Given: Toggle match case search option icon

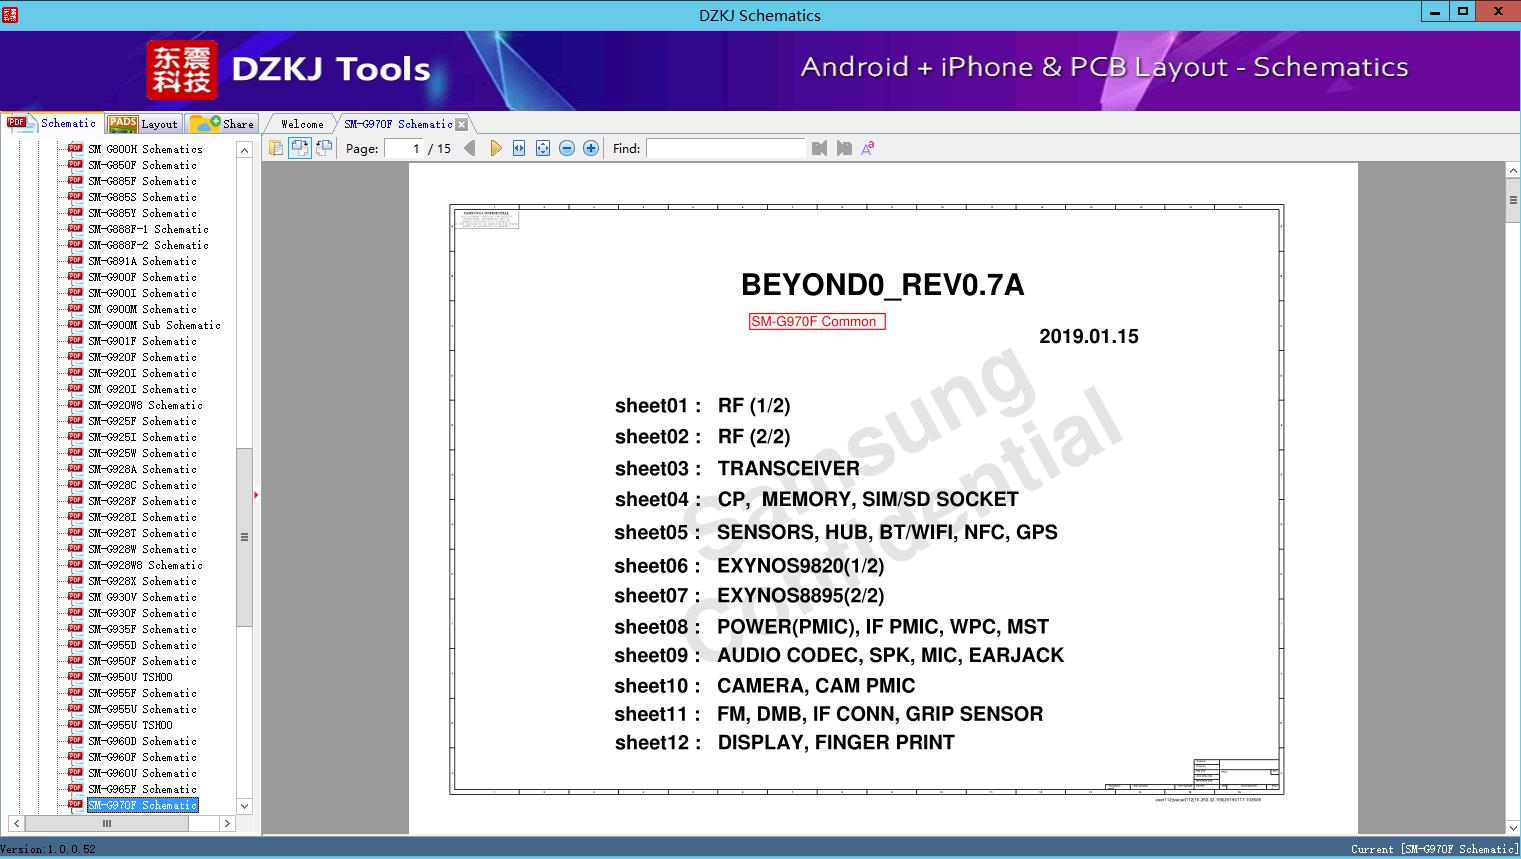Looking at the screenshot, I should [868, 148].
